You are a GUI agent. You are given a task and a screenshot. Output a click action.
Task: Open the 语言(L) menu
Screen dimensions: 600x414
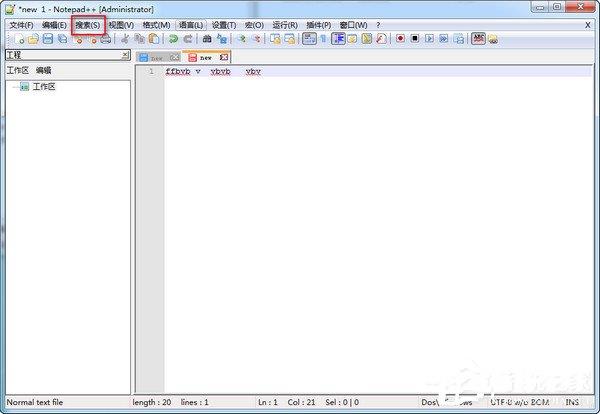coord(191,25)
